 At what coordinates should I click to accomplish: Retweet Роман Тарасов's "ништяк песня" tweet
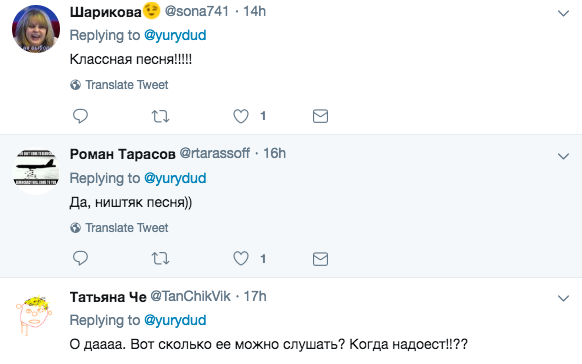coord(160,259)
